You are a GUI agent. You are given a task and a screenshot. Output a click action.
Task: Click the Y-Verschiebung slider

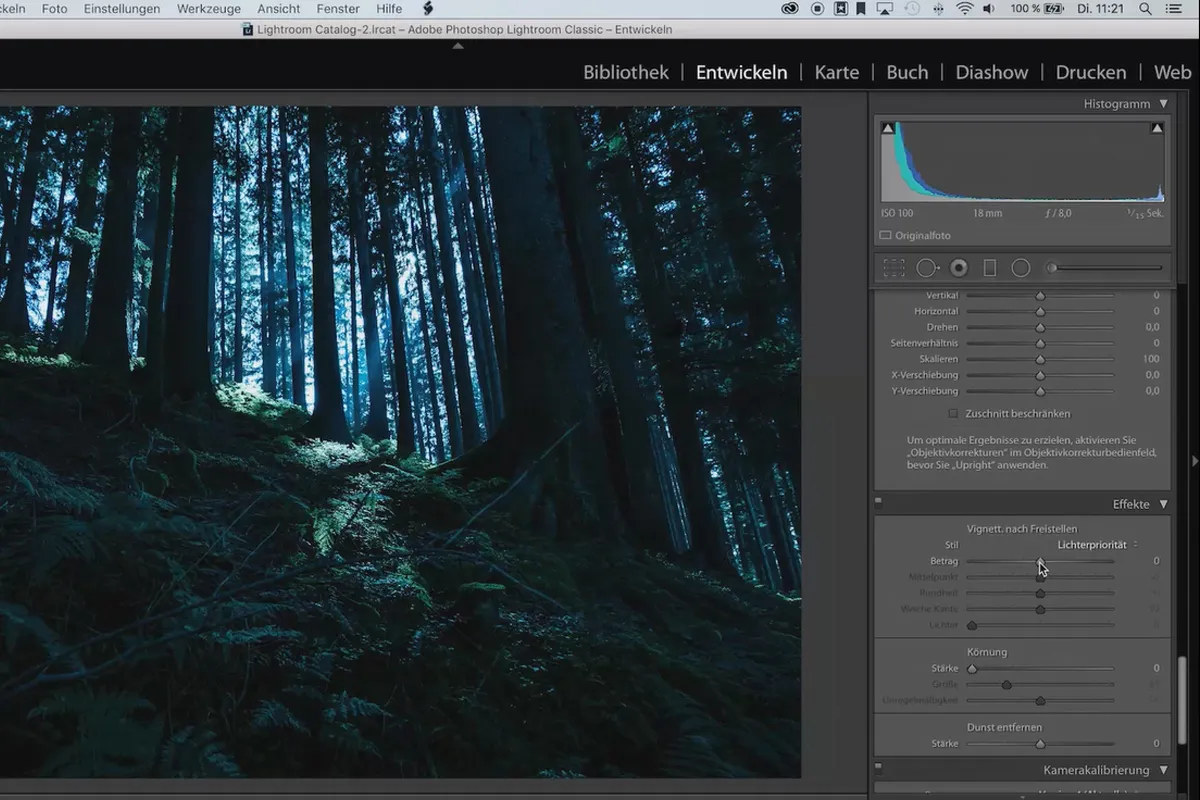click(x=1040, y=391)
